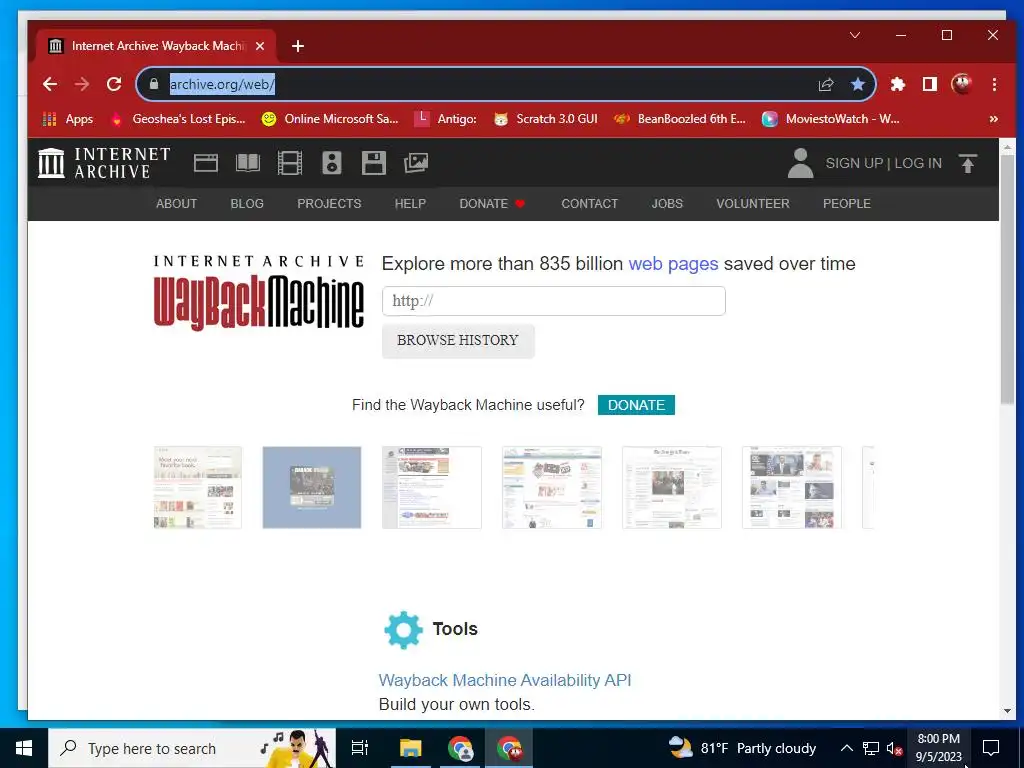Select the Internet Archive Wayback Machine tab
Image resolution: width=1024 pixels, height=768 pixels.
tap(157, 46)
